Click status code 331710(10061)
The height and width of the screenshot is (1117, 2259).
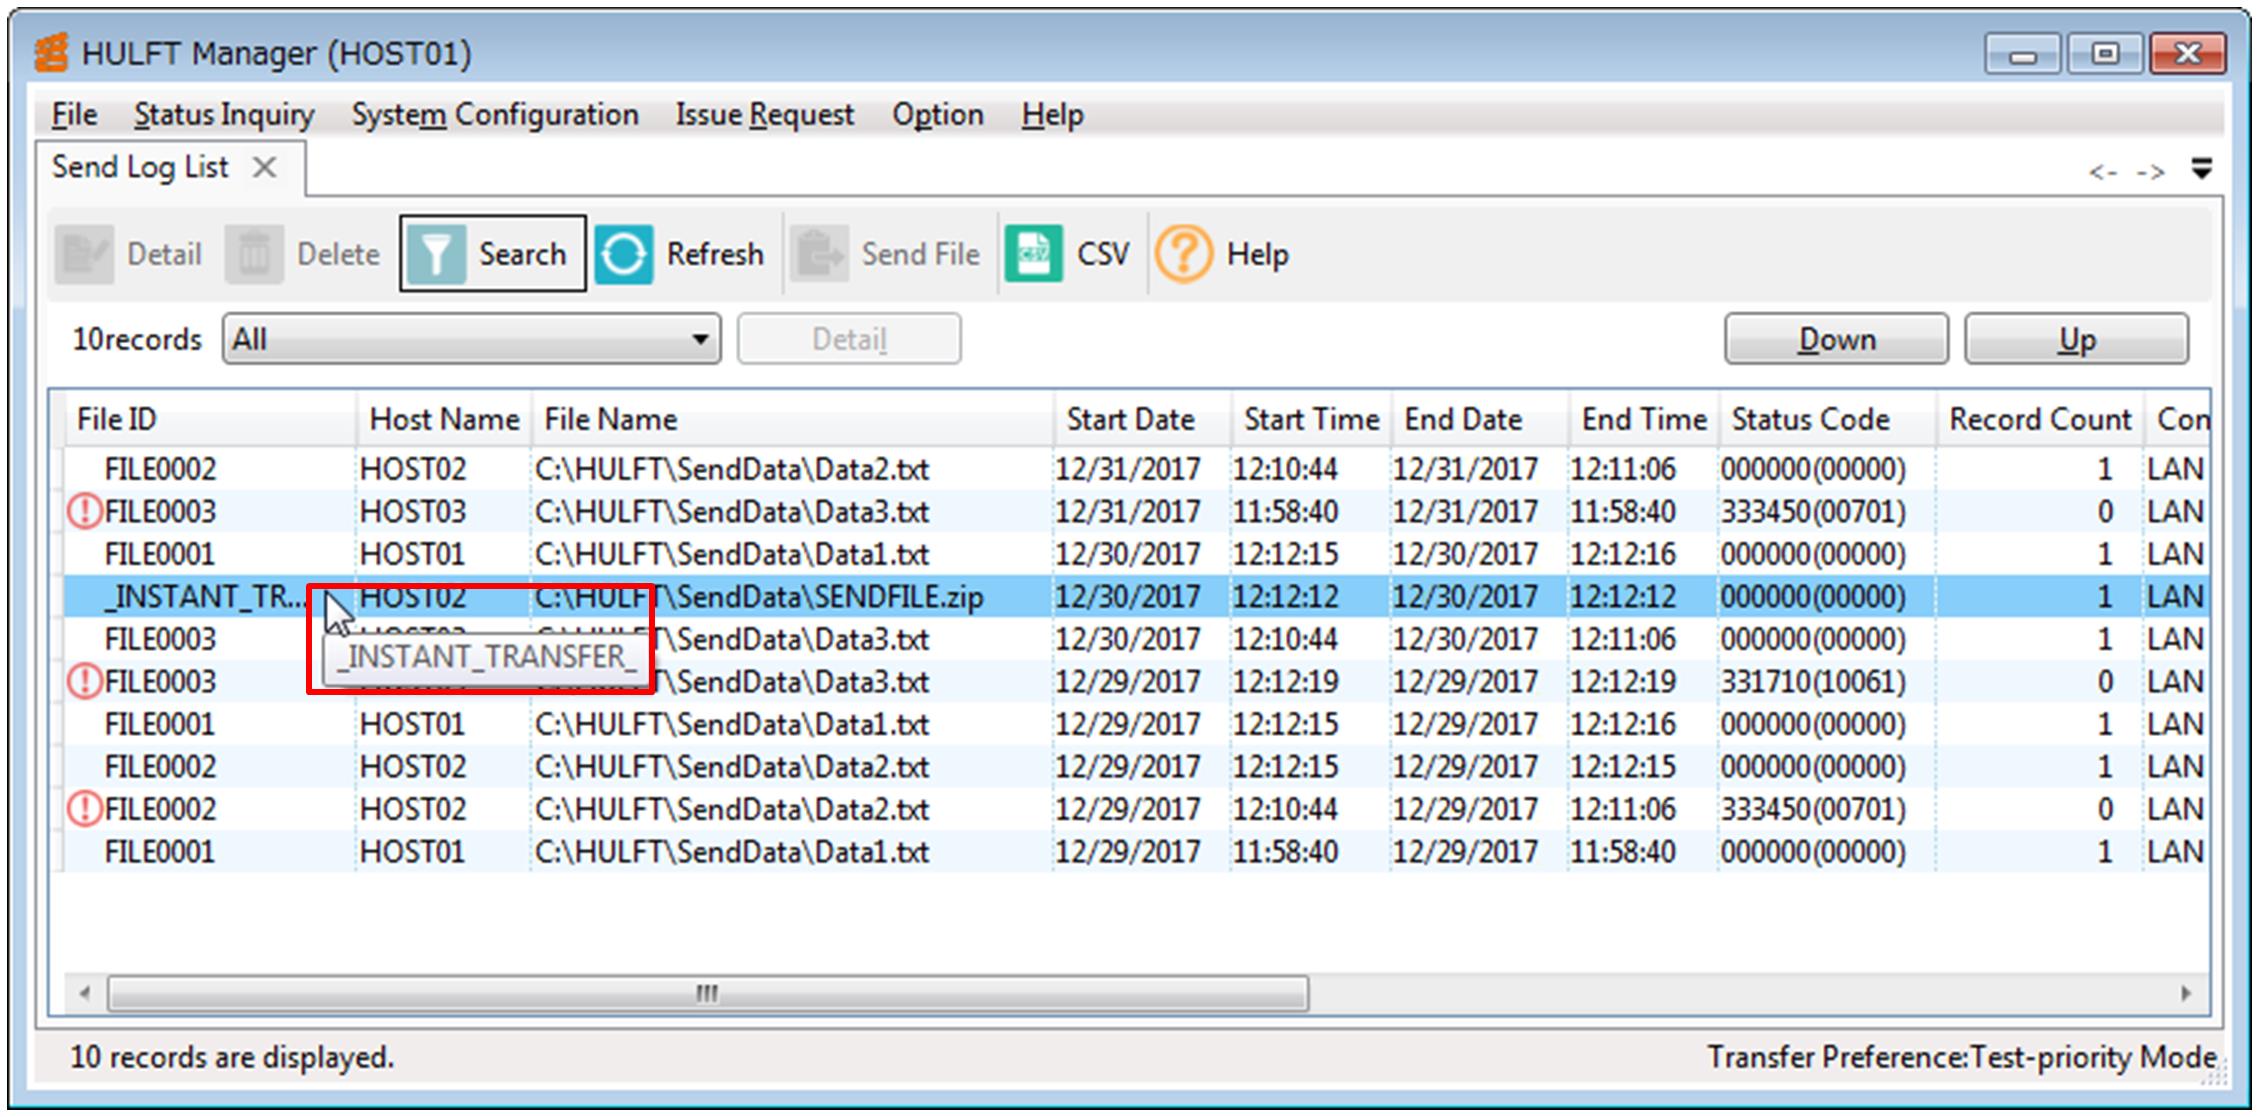[1813, 682]
